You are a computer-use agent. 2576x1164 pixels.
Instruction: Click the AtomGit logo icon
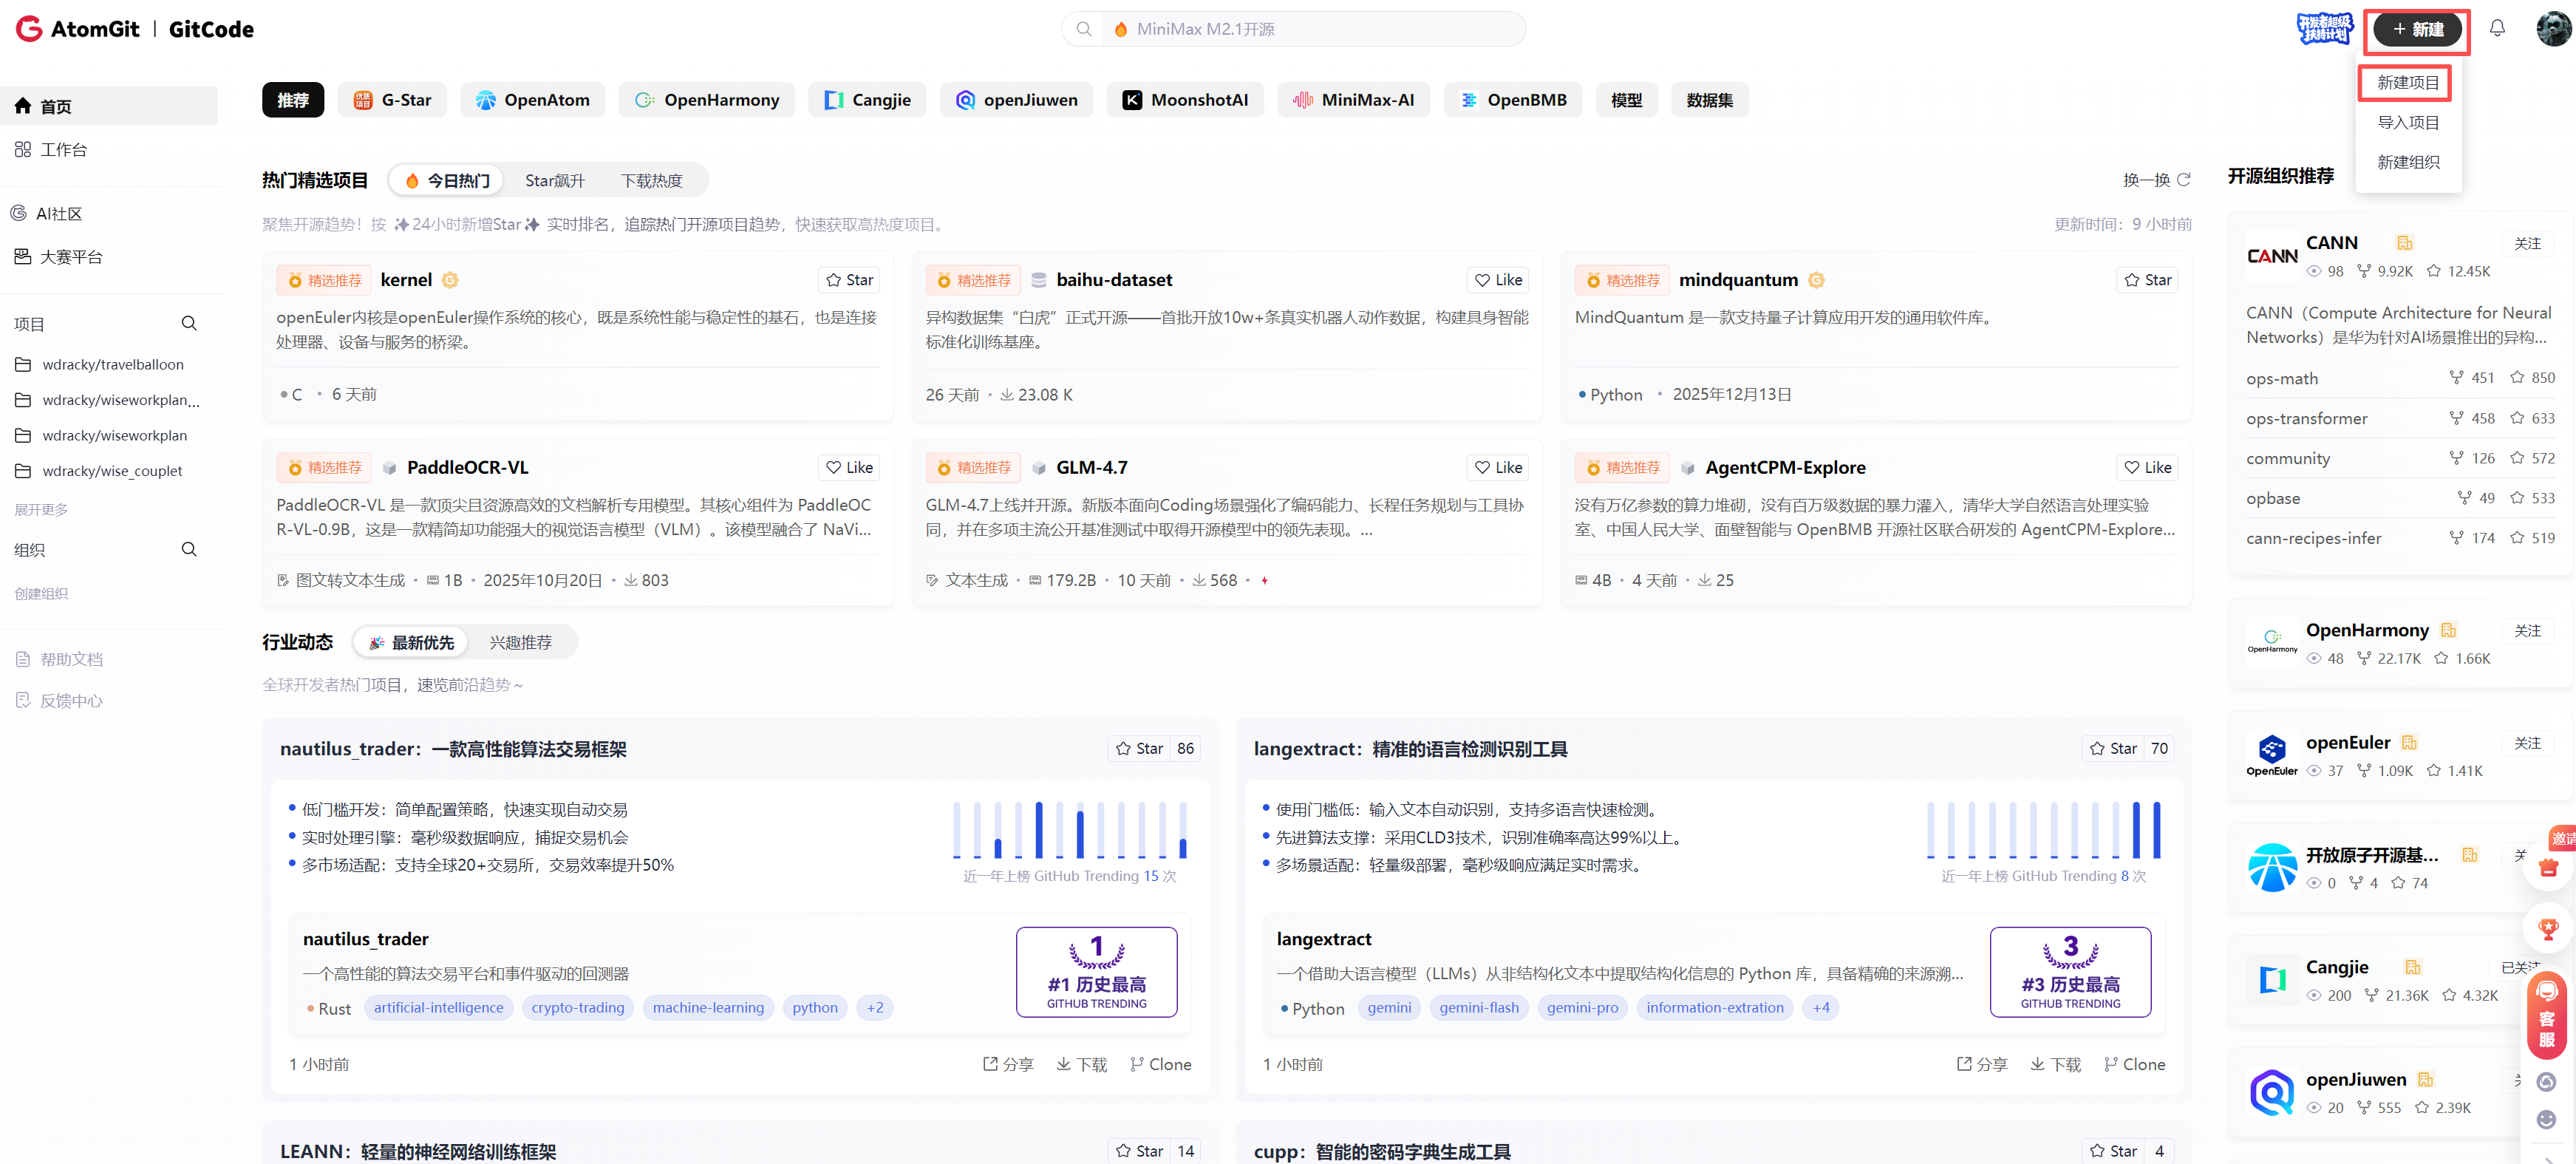(x=29, y=29)
